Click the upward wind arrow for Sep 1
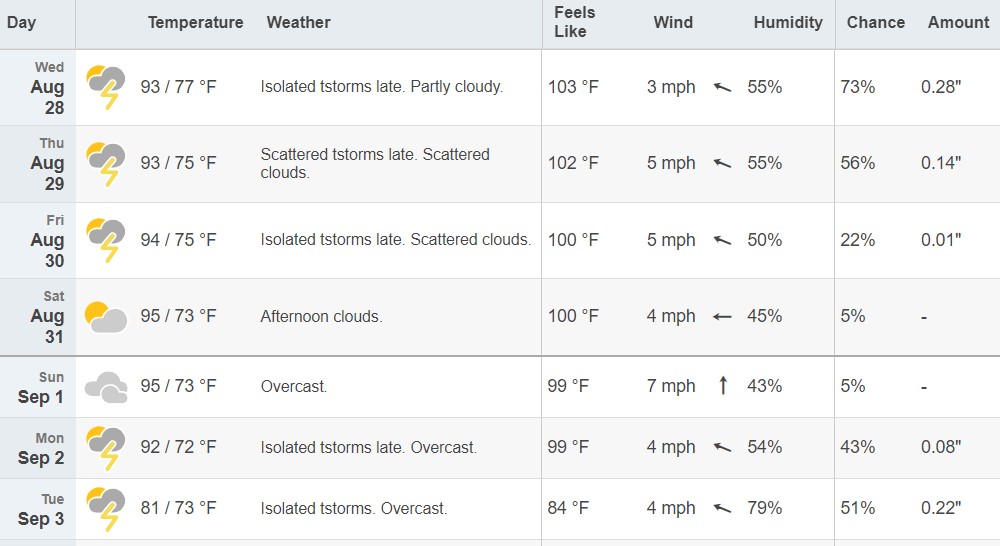Screen dimensions: 1000x546 point(723,385)
